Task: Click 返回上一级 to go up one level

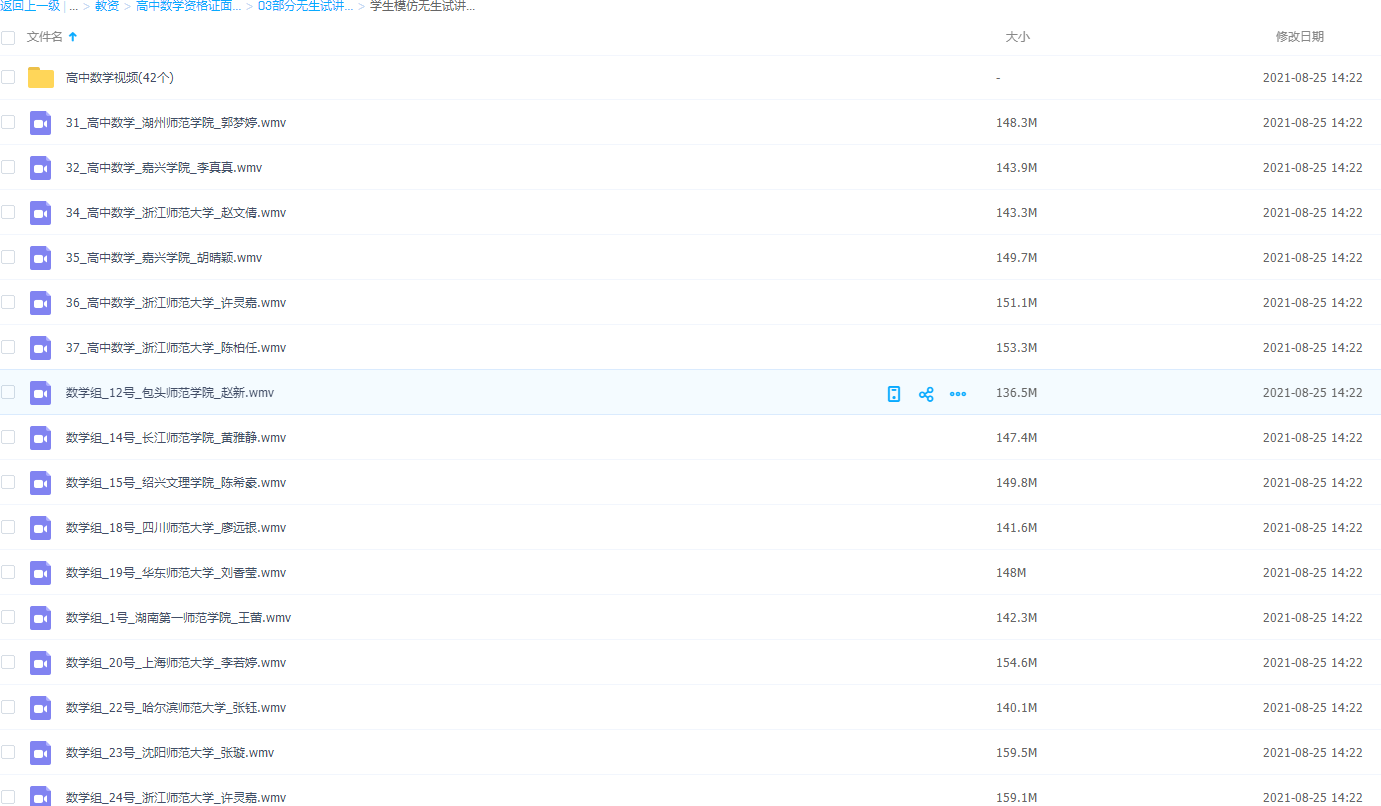Action: click(30, 6)
